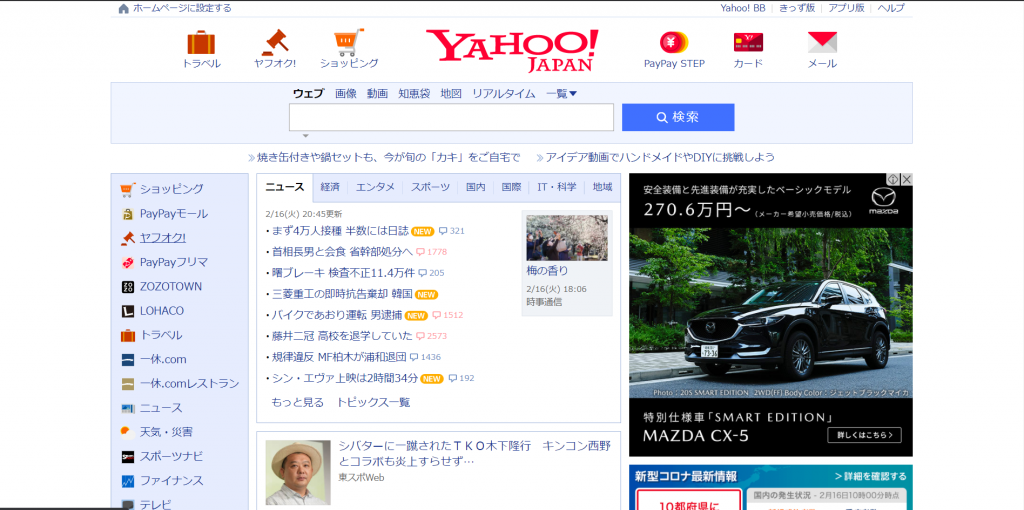Click the Ikyu.com sidebar icon
1024x510 pixels.
tap(127, 360)
